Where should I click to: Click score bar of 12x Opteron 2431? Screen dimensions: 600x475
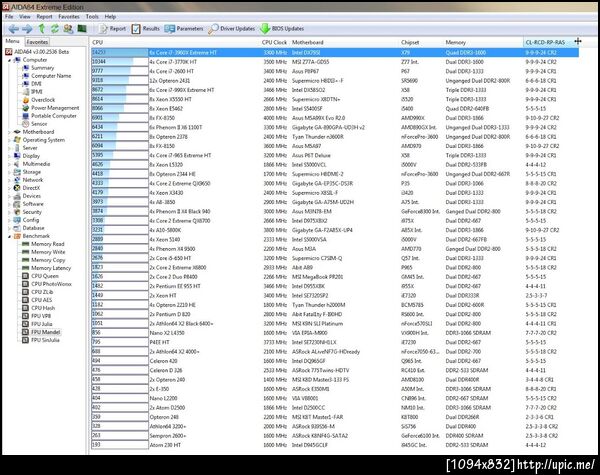click(x=120, y=80)
